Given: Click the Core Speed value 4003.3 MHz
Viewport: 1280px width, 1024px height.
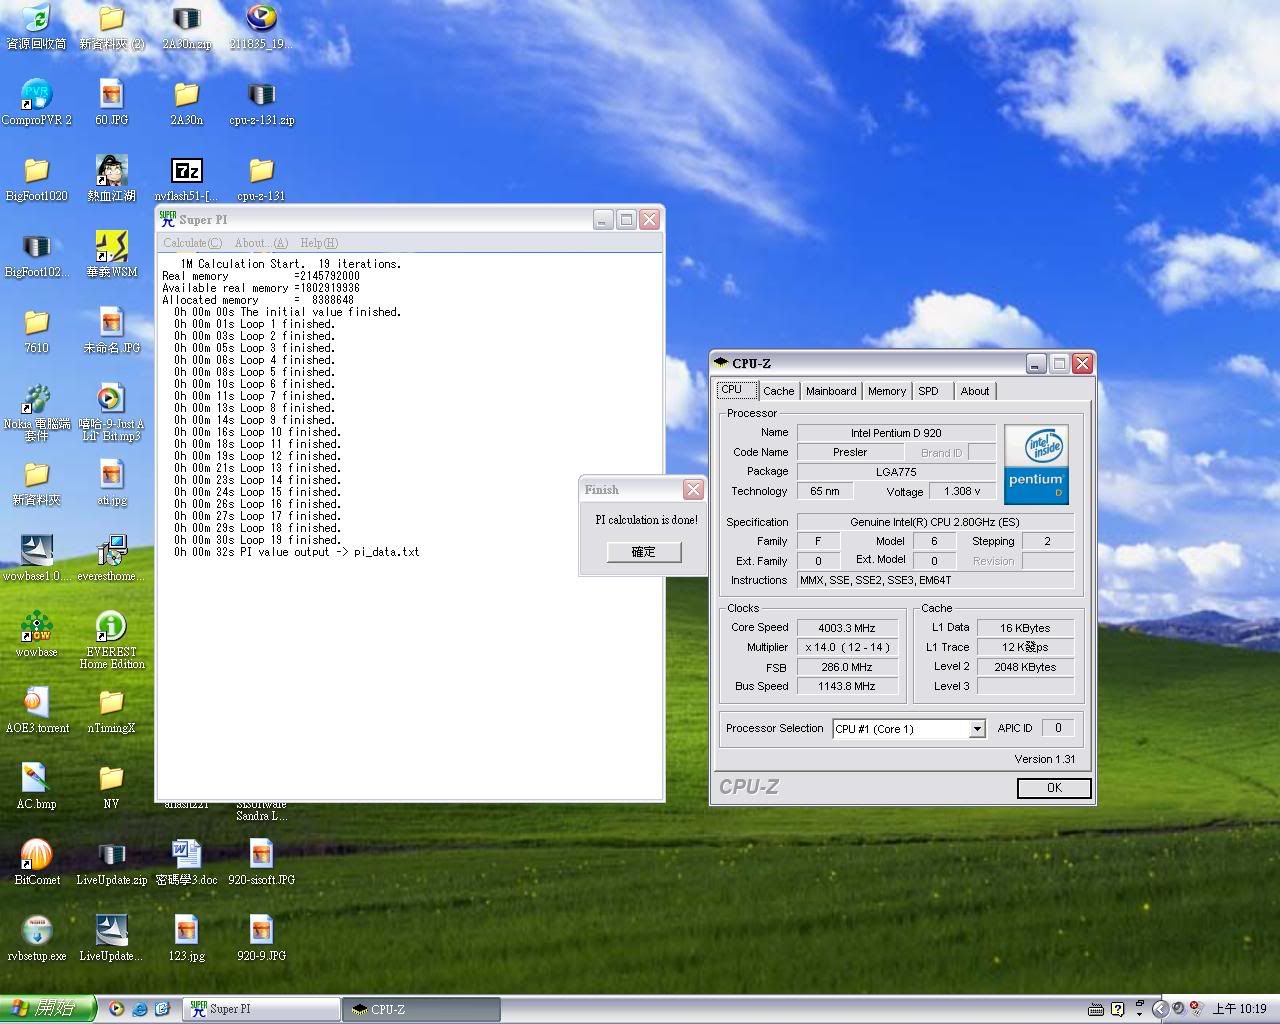Looking at the screenshot, I should (x=846, y=628).
